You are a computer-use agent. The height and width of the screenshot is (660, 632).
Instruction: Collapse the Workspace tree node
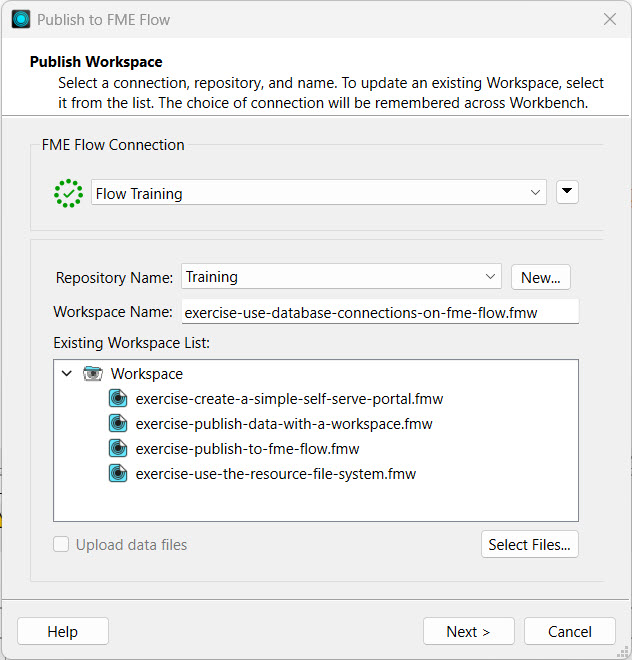click(x=67, y=374)
